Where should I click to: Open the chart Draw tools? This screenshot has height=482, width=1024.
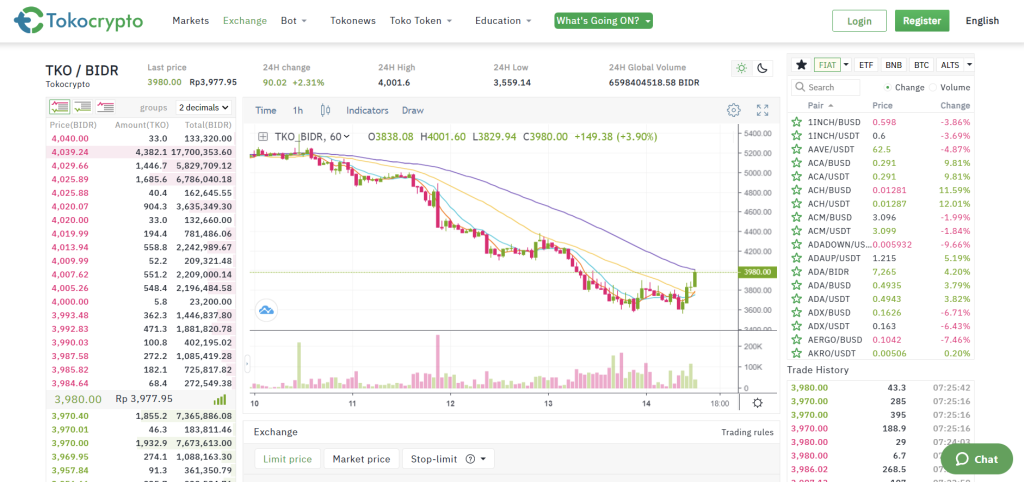tap(413, 110)
